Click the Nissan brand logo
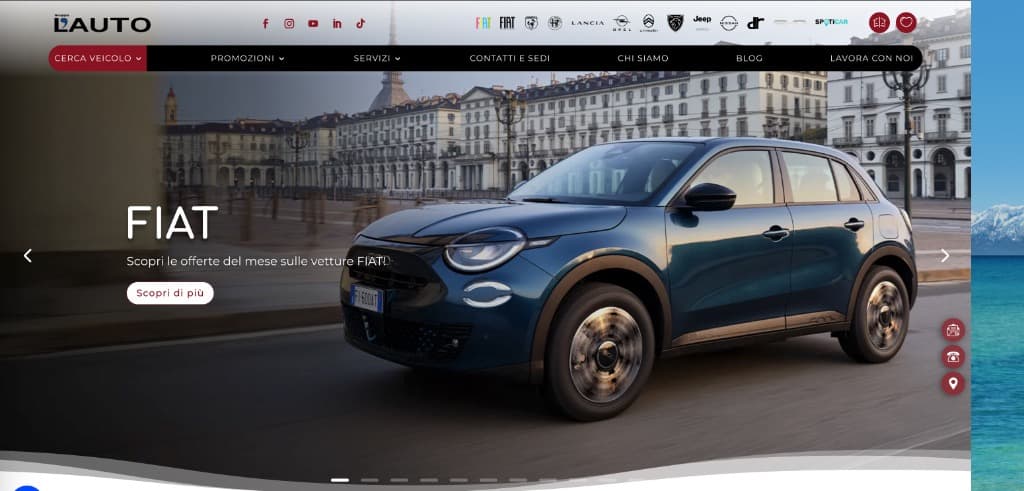Viewport: 1024px width, 491px height. pyautogui.click(x=729, y=23)
